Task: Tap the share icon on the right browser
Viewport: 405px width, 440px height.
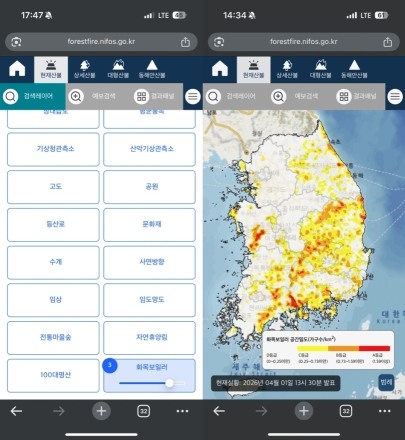Action: pos(388,42)
